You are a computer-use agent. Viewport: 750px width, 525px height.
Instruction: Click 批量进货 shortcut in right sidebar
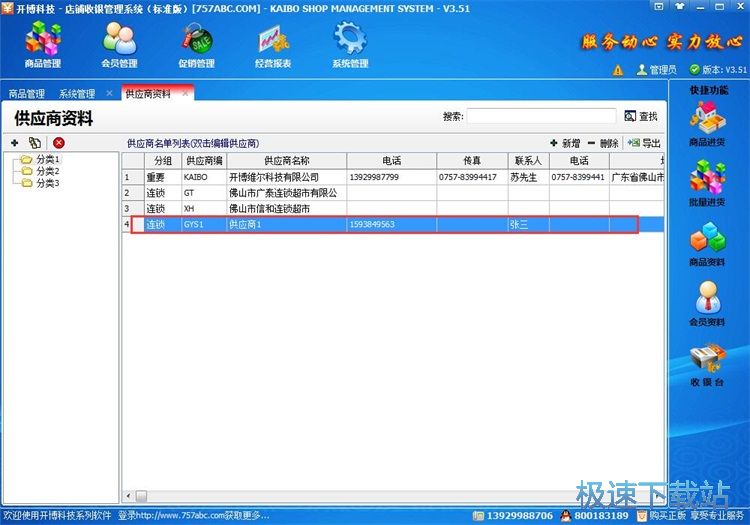[707, 186]
